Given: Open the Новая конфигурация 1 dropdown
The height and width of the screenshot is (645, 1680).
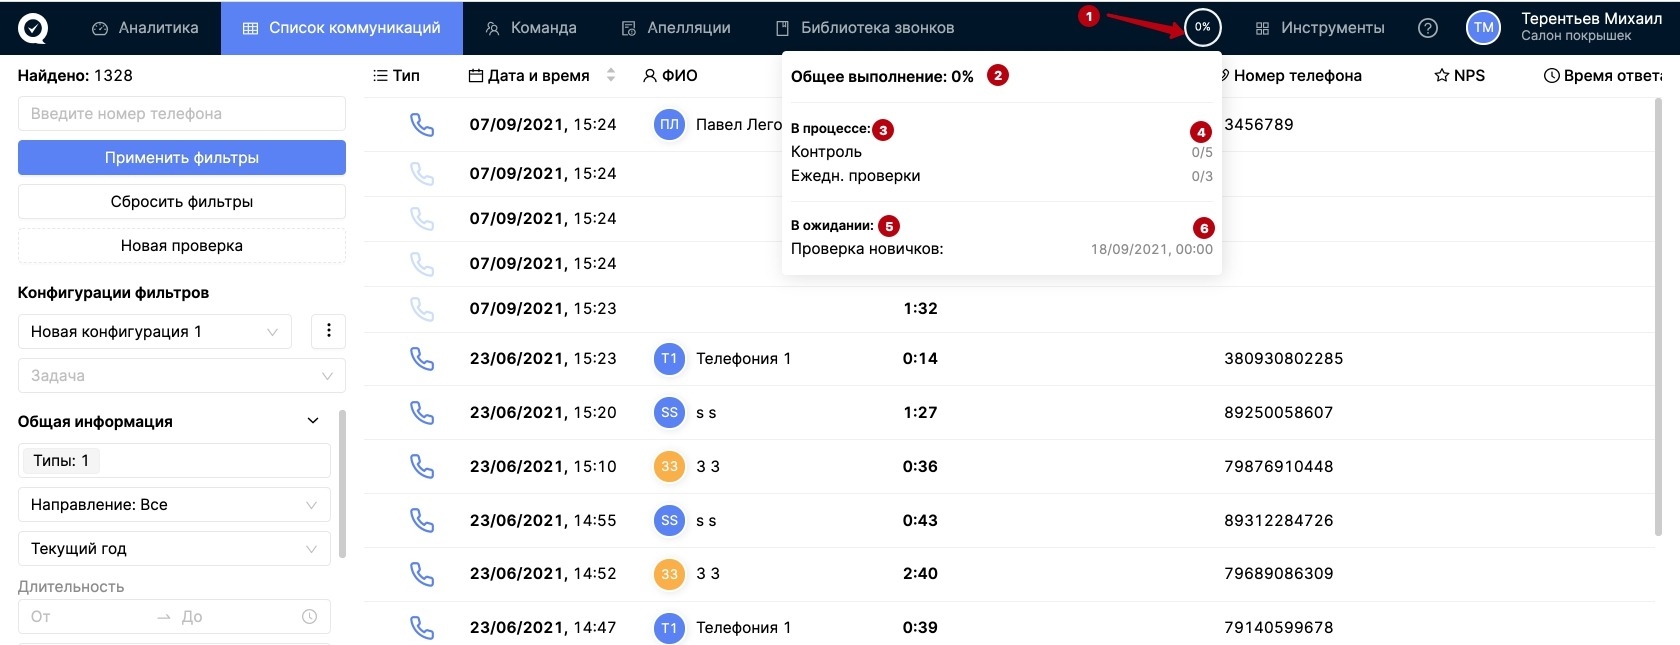Looking at the screenshot, I should pyautogui.click(x=154, y=332).
